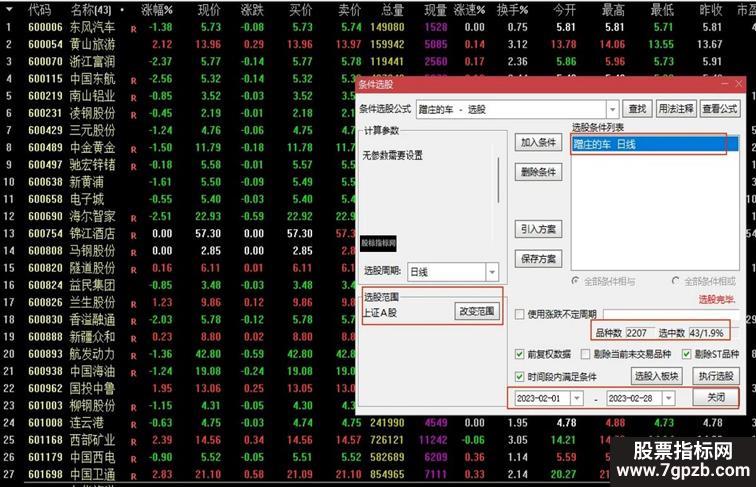
Task: Toggle 剔除当前未交易品种 checkbox
Action: pos(585,354)
